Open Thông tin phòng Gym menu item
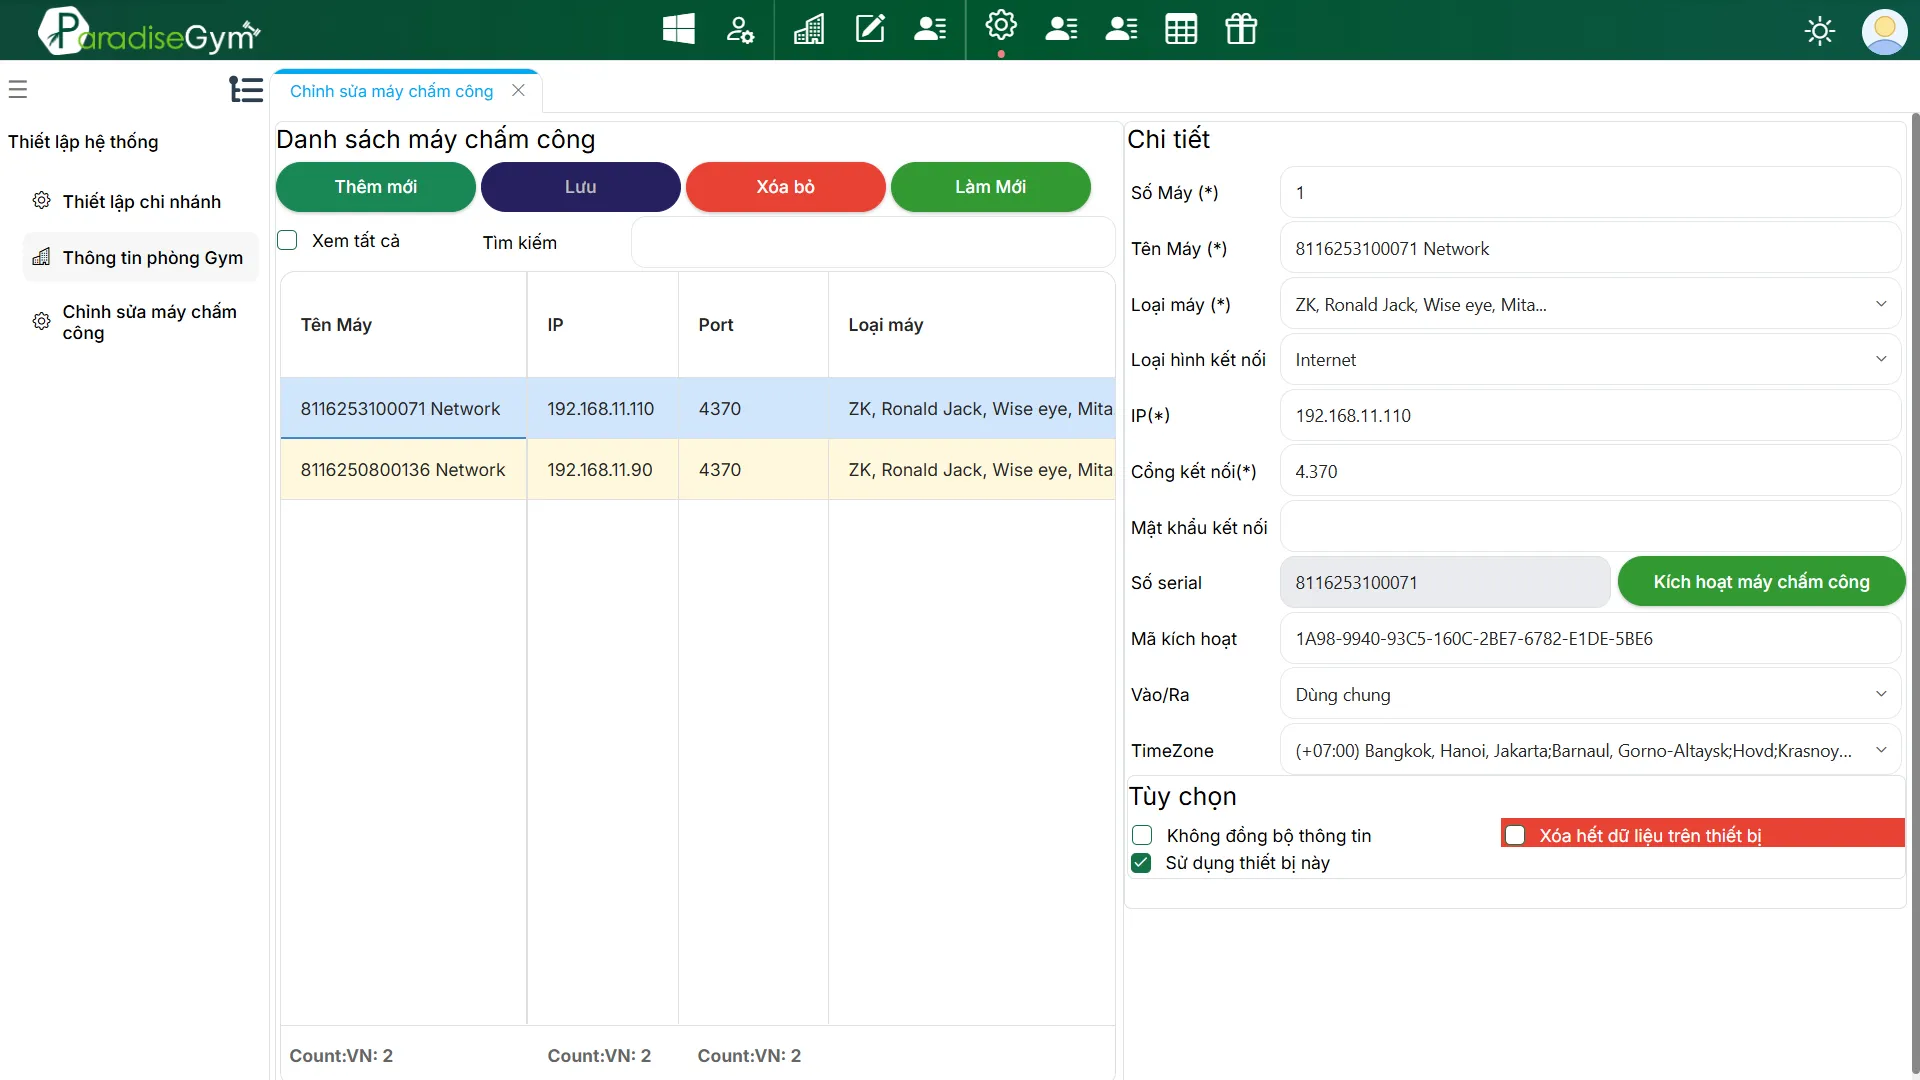This screenshot has height=1080, width=1920. point(140,257)
